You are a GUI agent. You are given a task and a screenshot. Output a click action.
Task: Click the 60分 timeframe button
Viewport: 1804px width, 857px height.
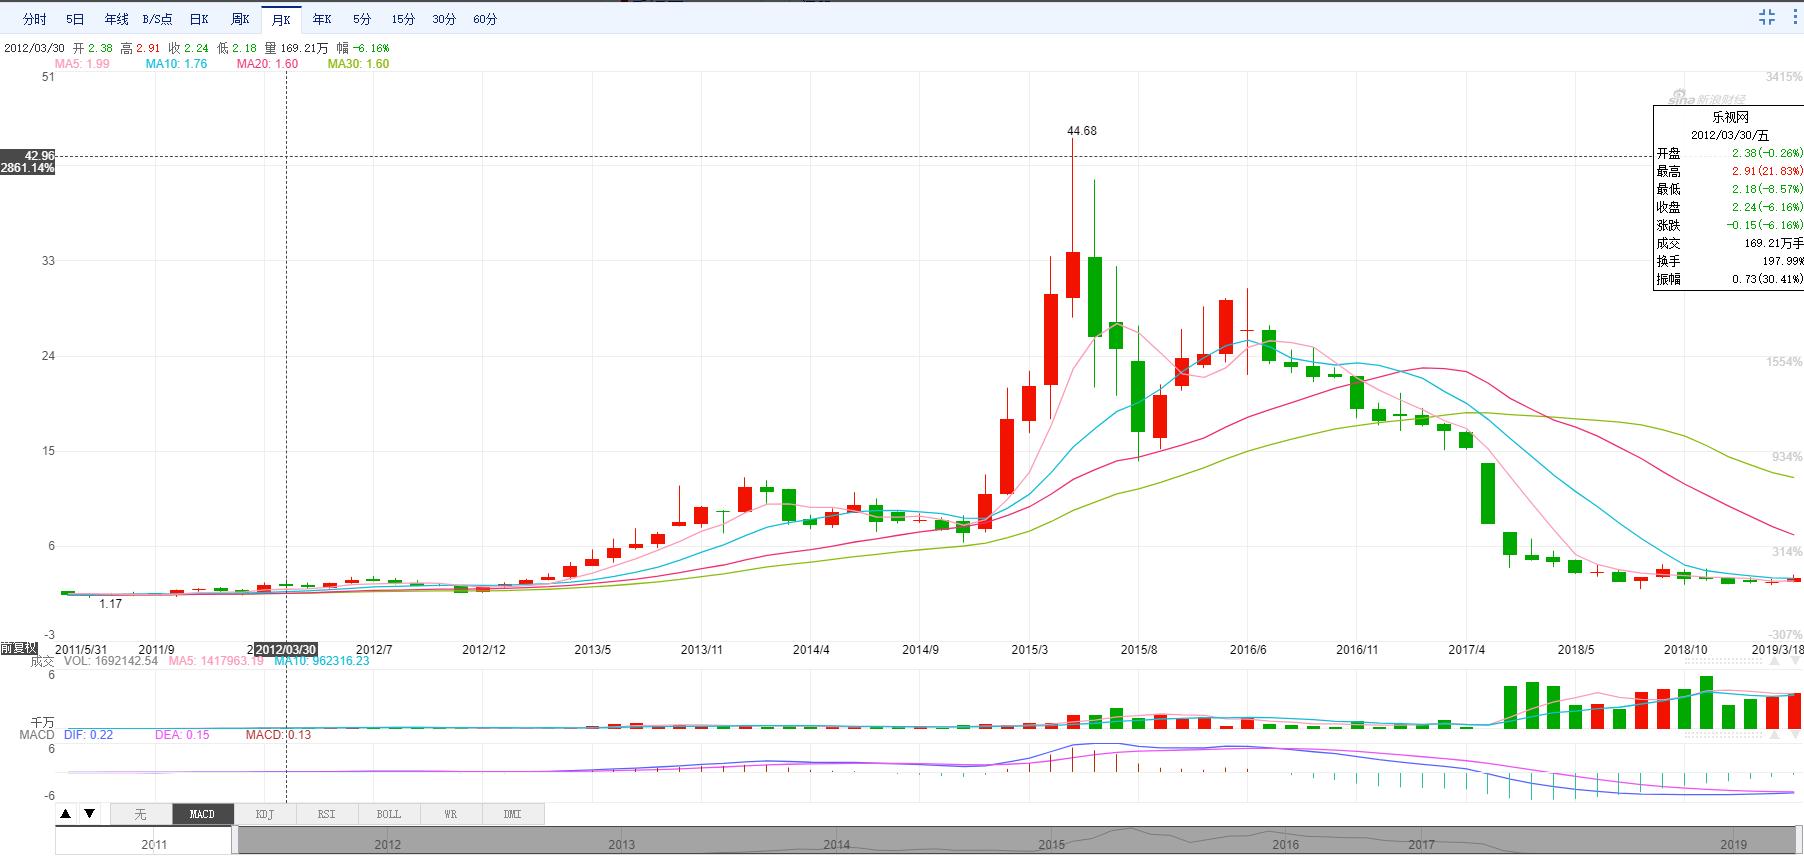coord(485,19)
